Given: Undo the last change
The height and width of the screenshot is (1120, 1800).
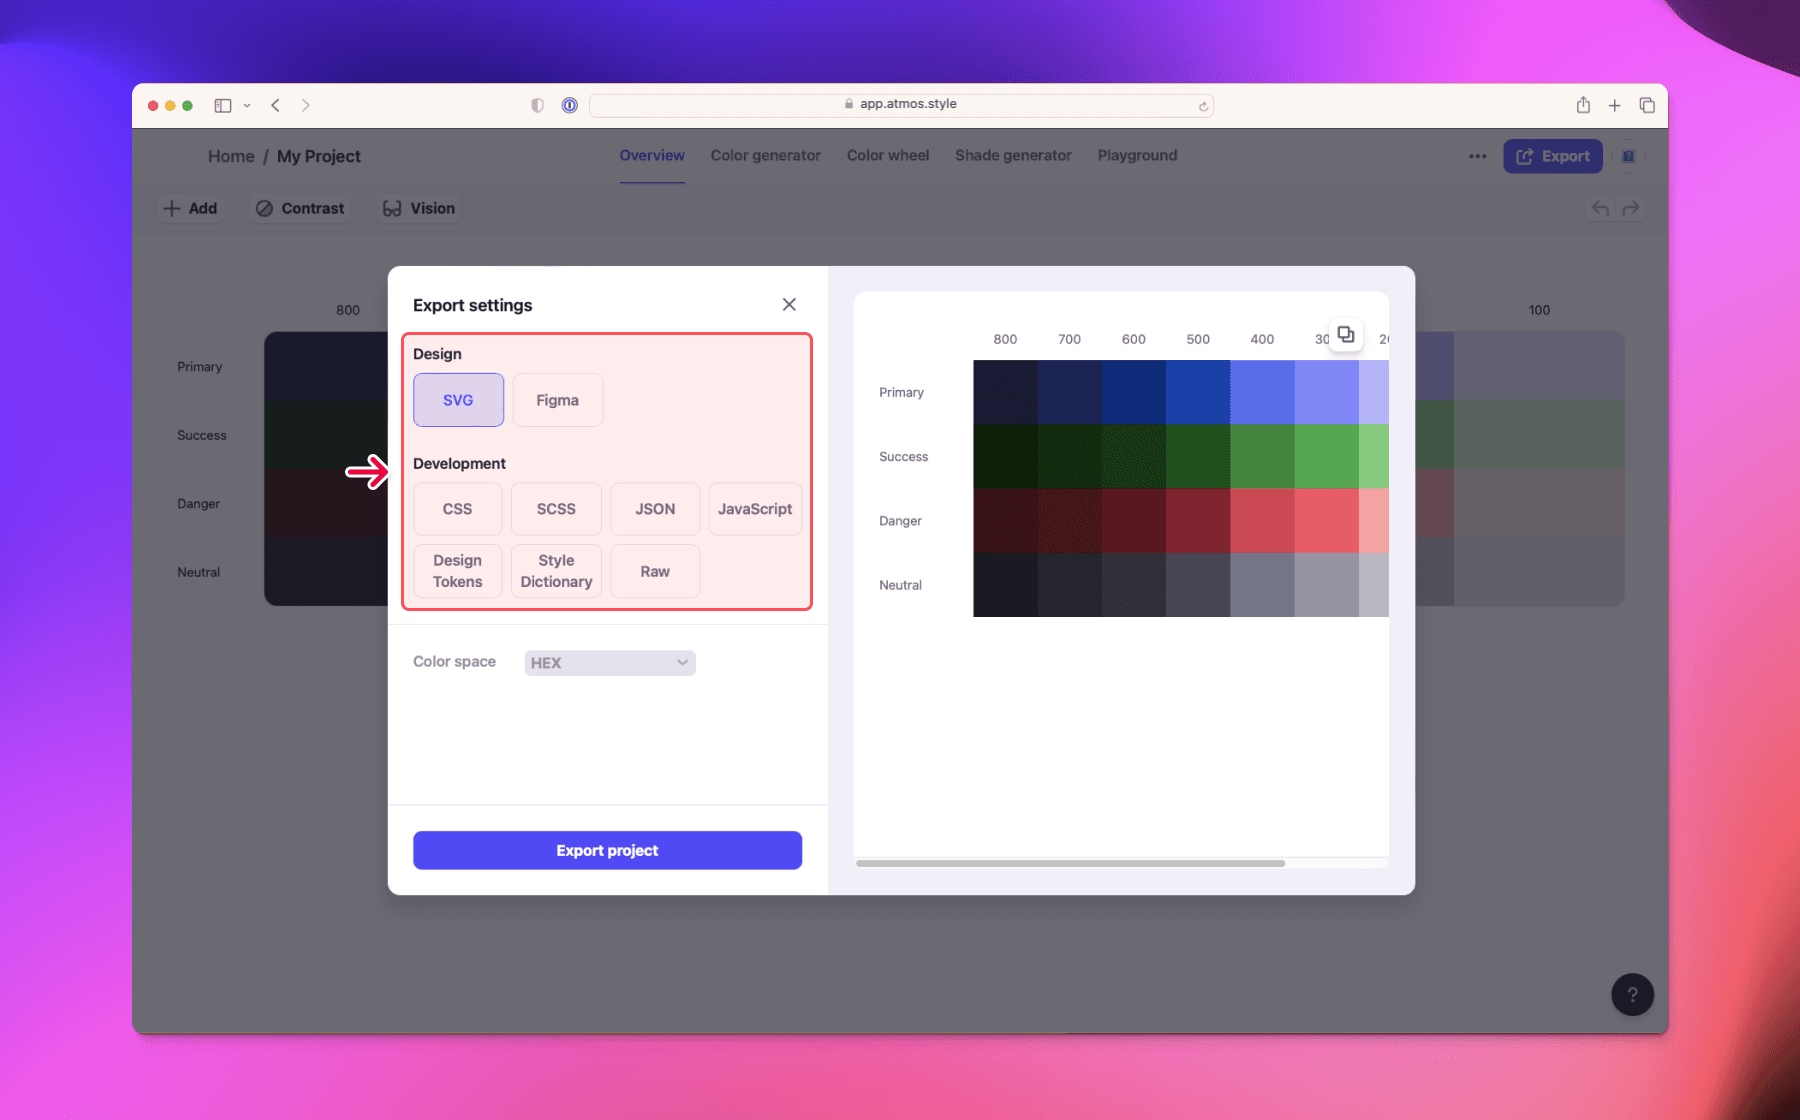Looking at the screenshot, I should click(1600, 208).
